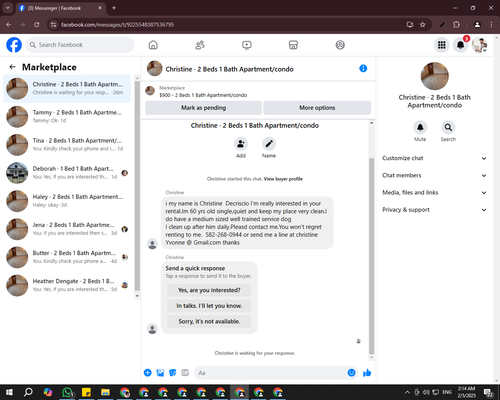Expand Media, files and links section
This screenshot has width=500, height=400.
point(434,193)
